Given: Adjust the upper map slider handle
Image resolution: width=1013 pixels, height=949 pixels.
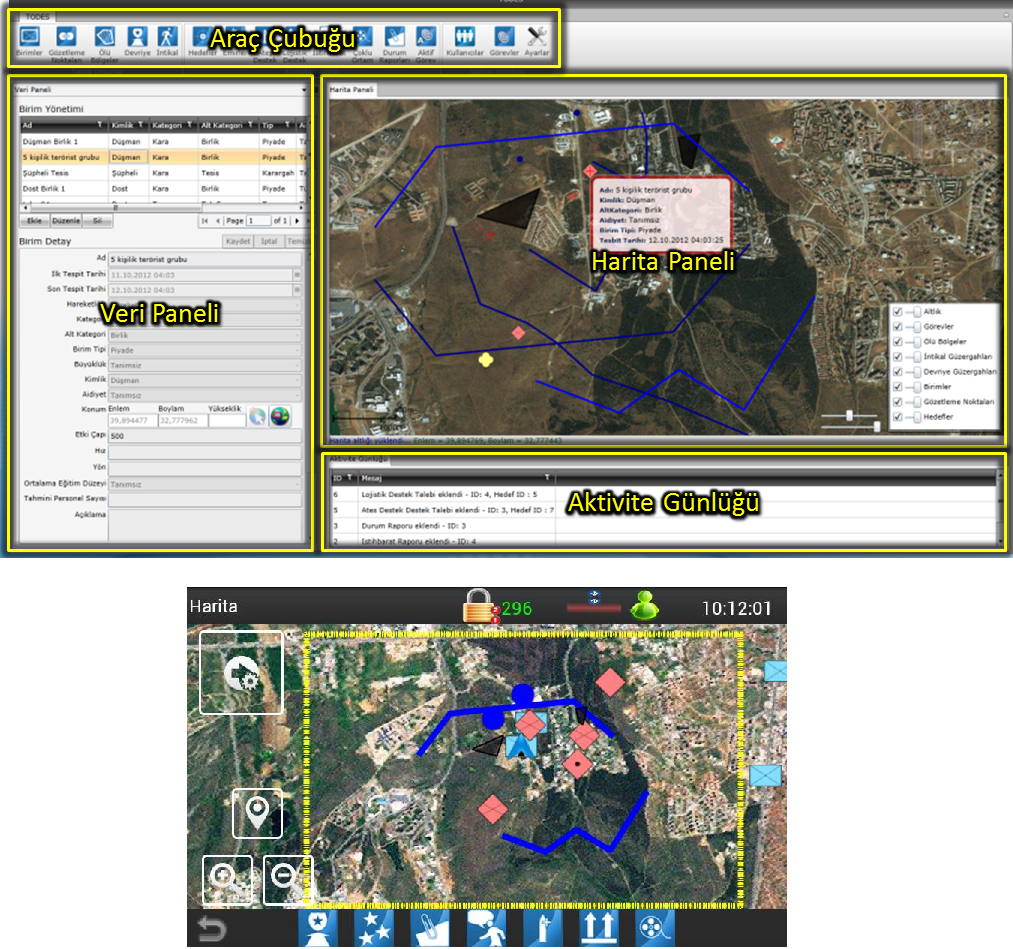Looking at the screenshot, I should coord(849,415).
